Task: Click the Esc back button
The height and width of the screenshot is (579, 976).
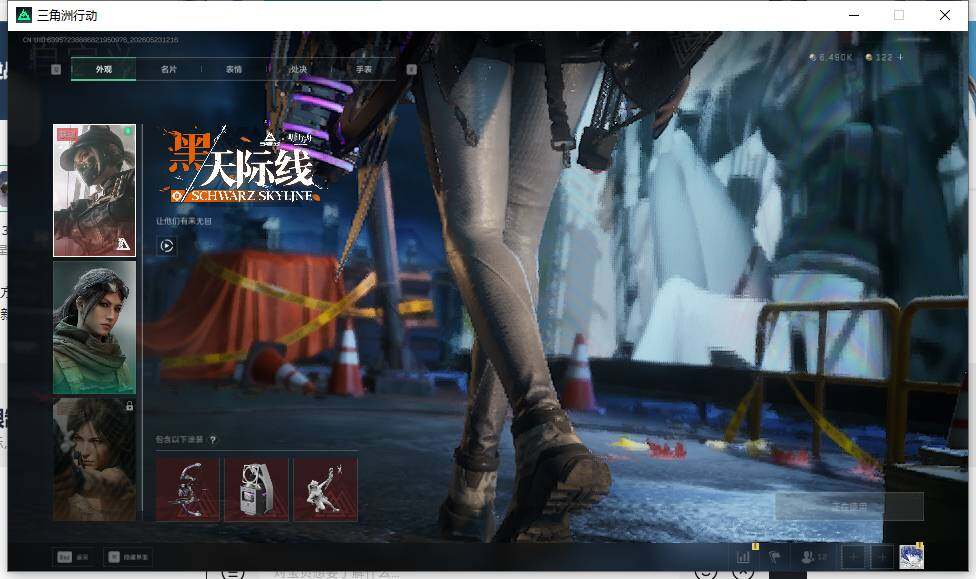Action: coord(73,557)
